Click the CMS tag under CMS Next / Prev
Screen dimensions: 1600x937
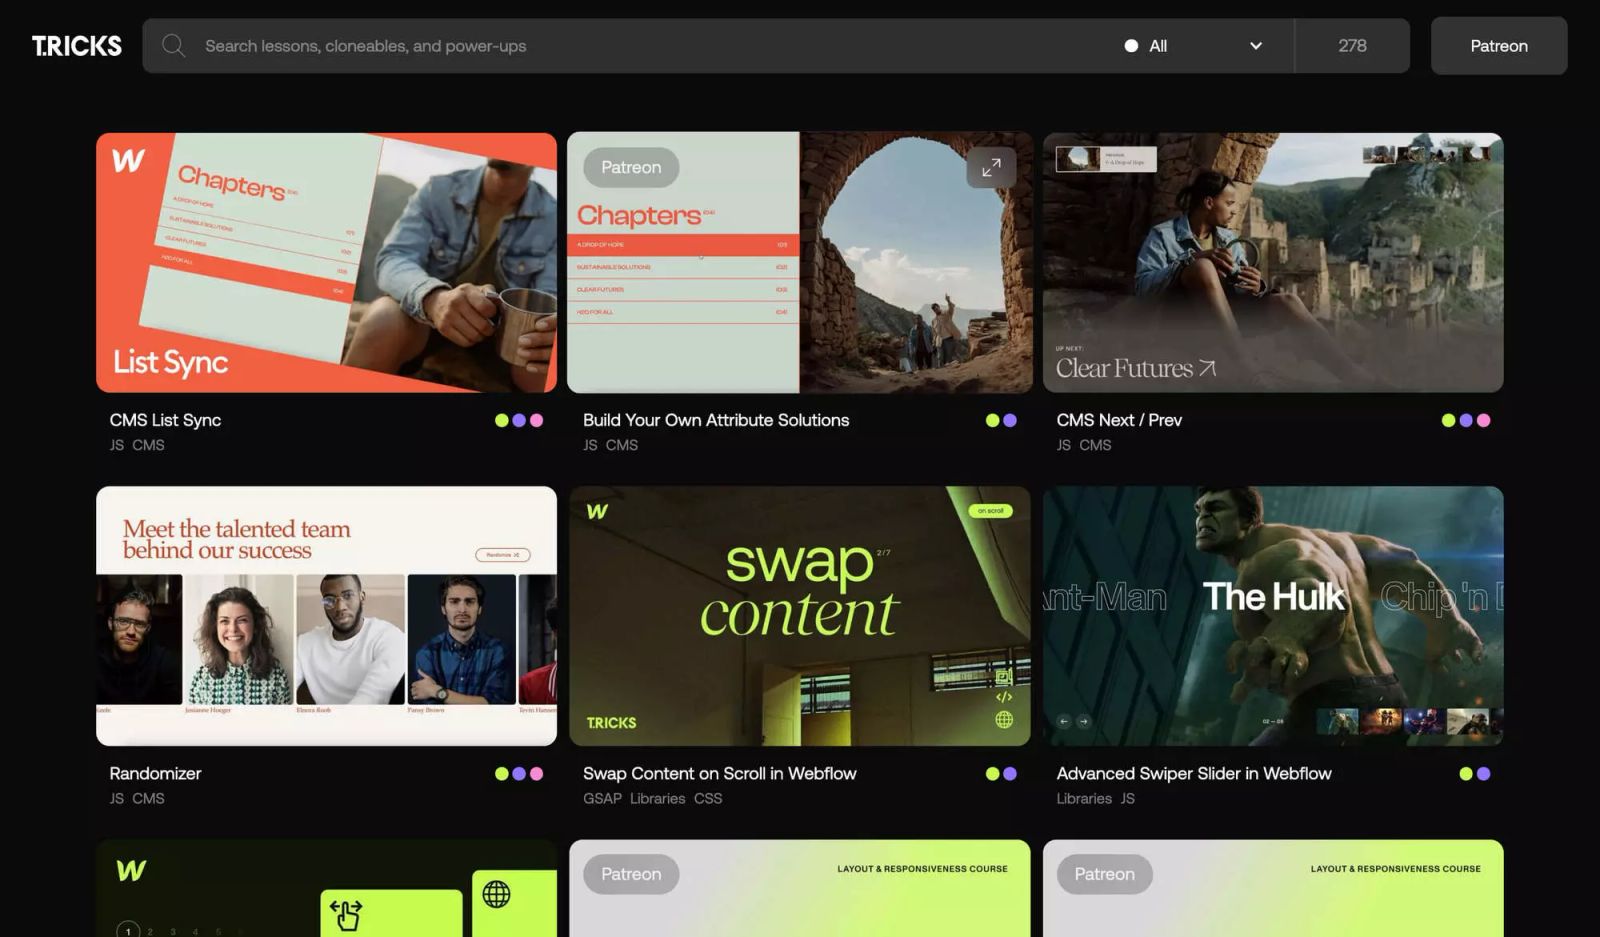[x=1095, y=445]
